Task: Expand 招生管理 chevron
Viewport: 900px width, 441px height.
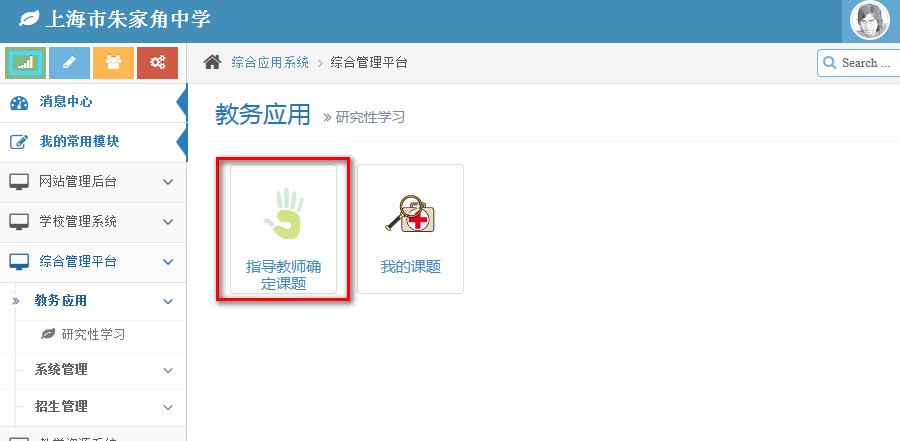Action: 168,408
